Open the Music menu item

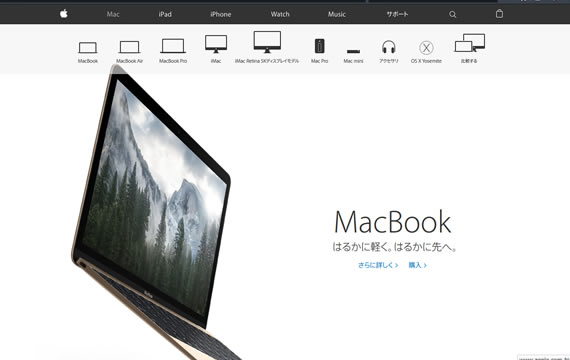point(337,14)
